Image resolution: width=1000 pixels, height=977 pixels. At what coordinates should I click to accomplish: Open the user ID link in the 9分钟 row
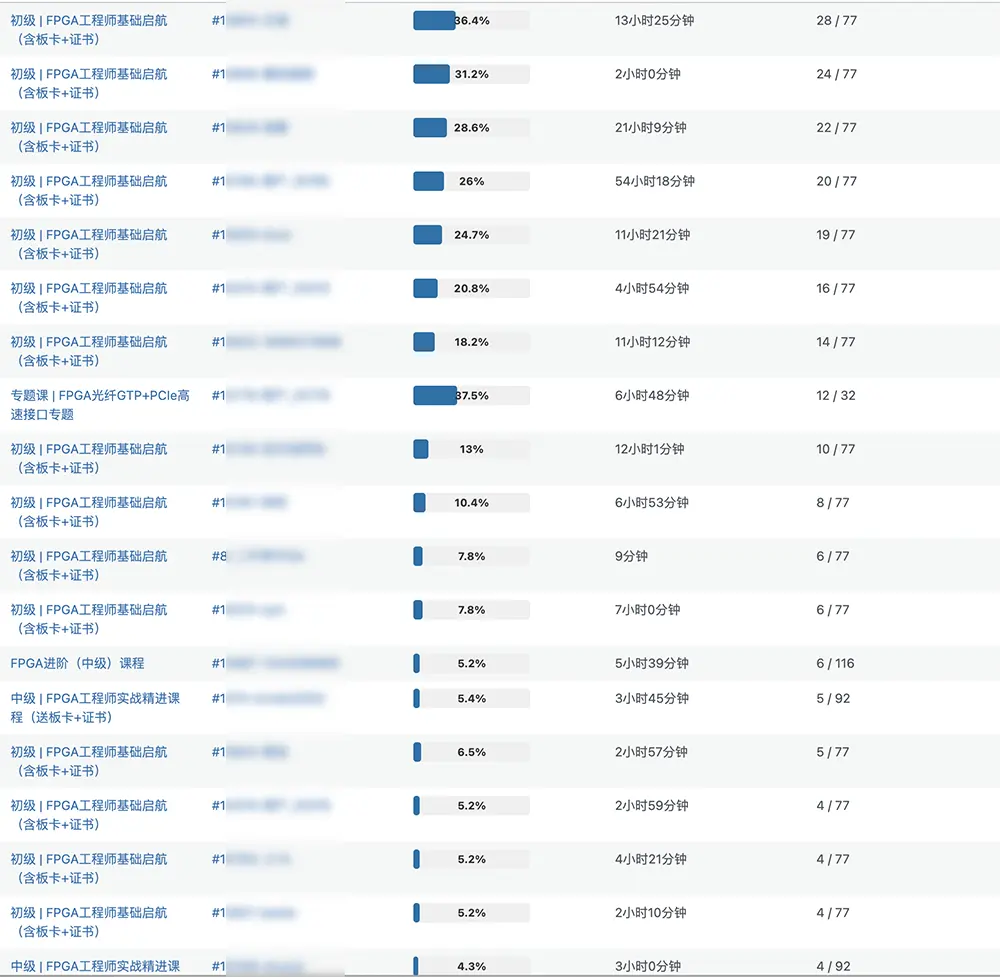258,556
